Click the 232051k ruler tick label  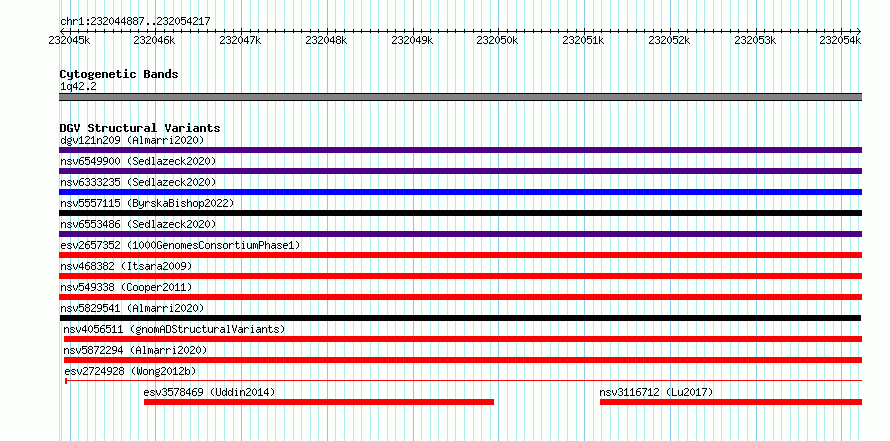[583, 40]
